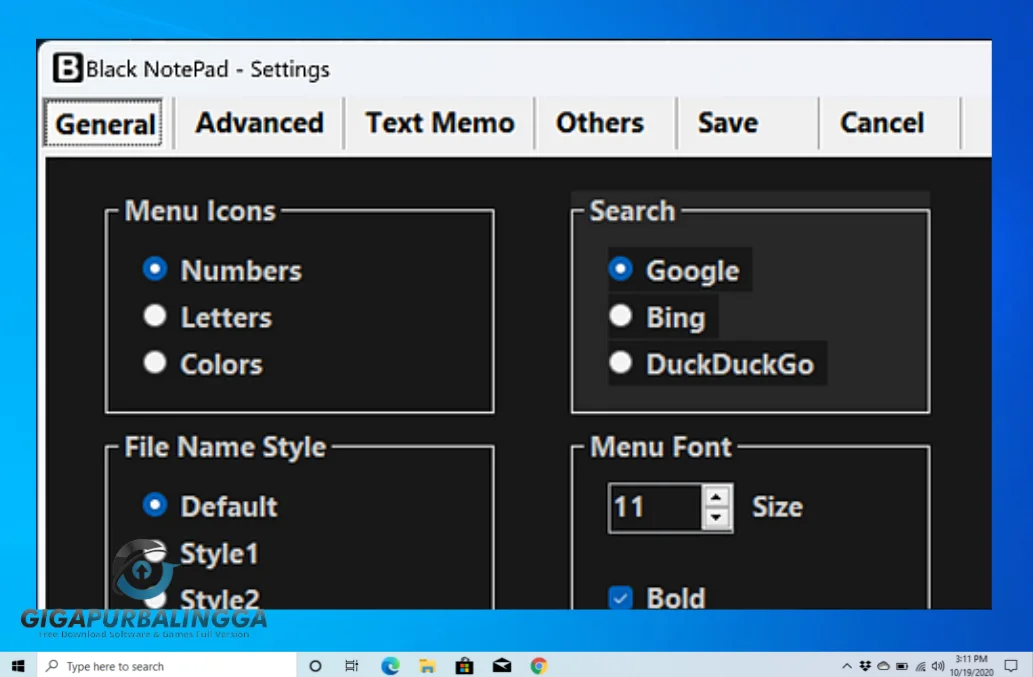This screenshot has width=1033, height=677.
Task: Increase menu font size with up arrow
Action: click(x=716, y=497)
